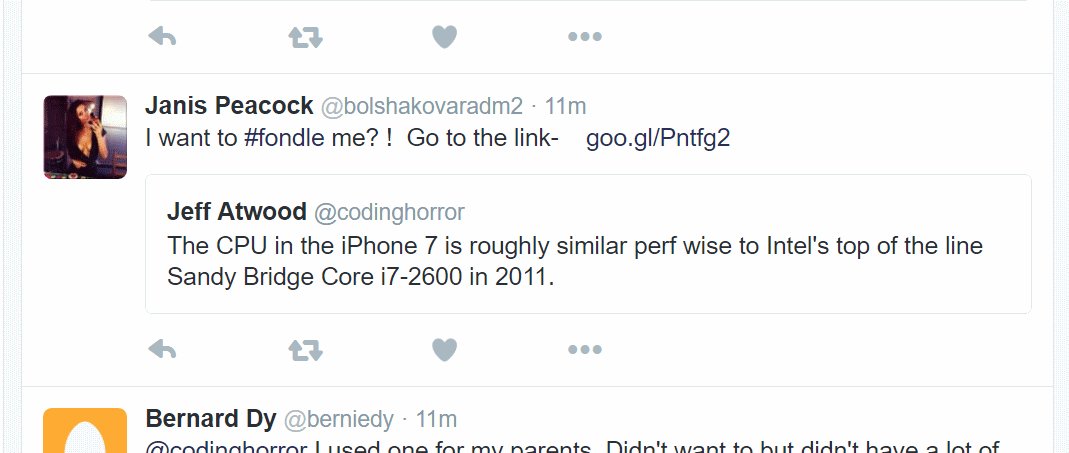The width and height of the screenshot is (1069, 453).
Task: Reply to Janis Peacock's tweet
Action: point(162,349)
